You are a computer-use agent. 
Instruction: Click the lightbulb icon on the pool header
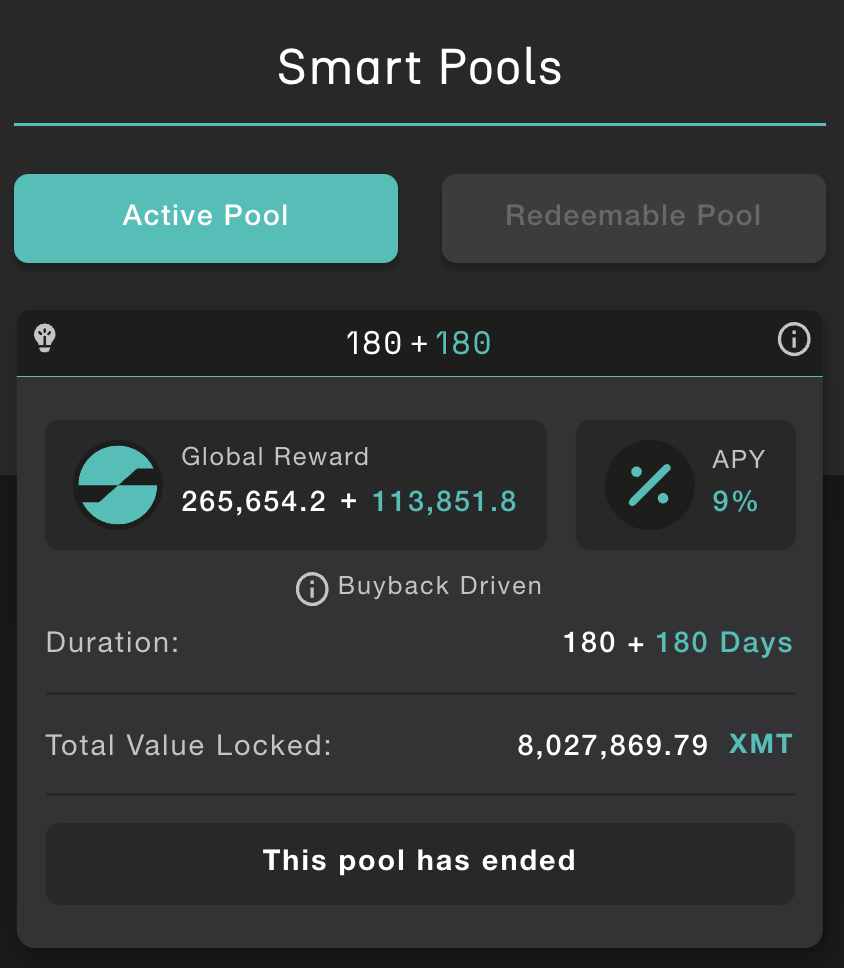[45, 338]
